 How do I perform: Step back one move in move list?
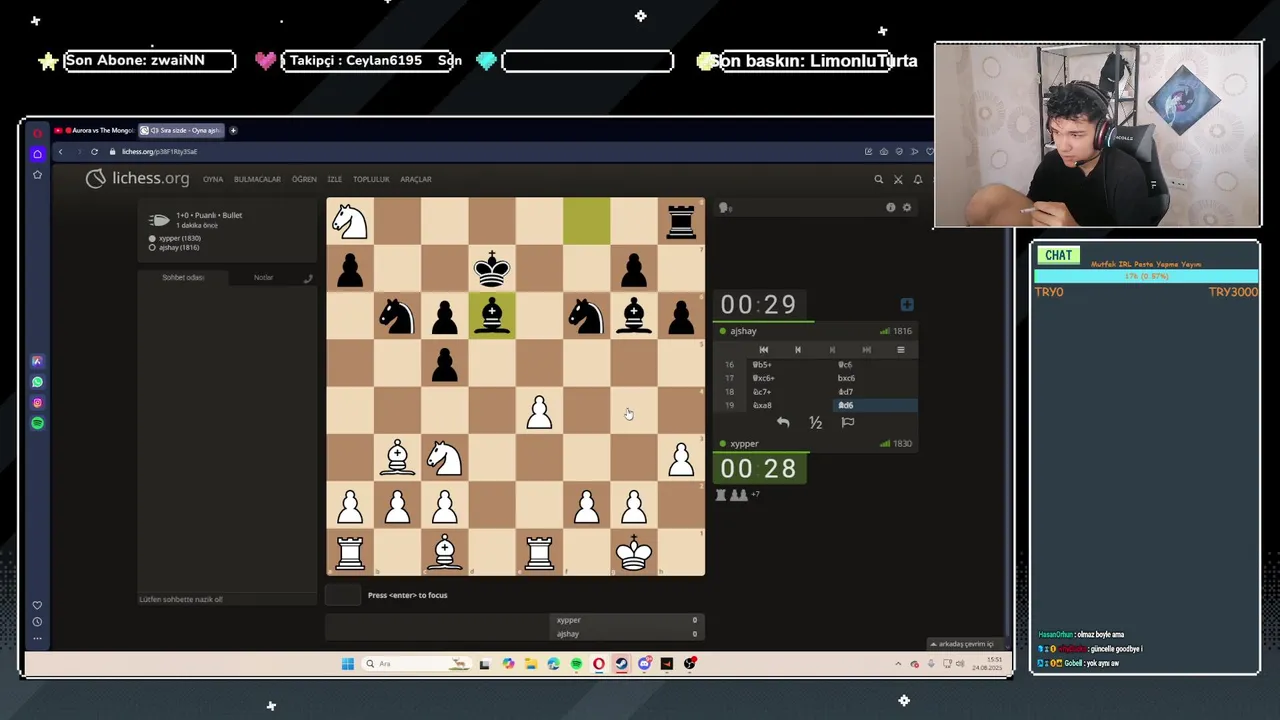[798, 350]
